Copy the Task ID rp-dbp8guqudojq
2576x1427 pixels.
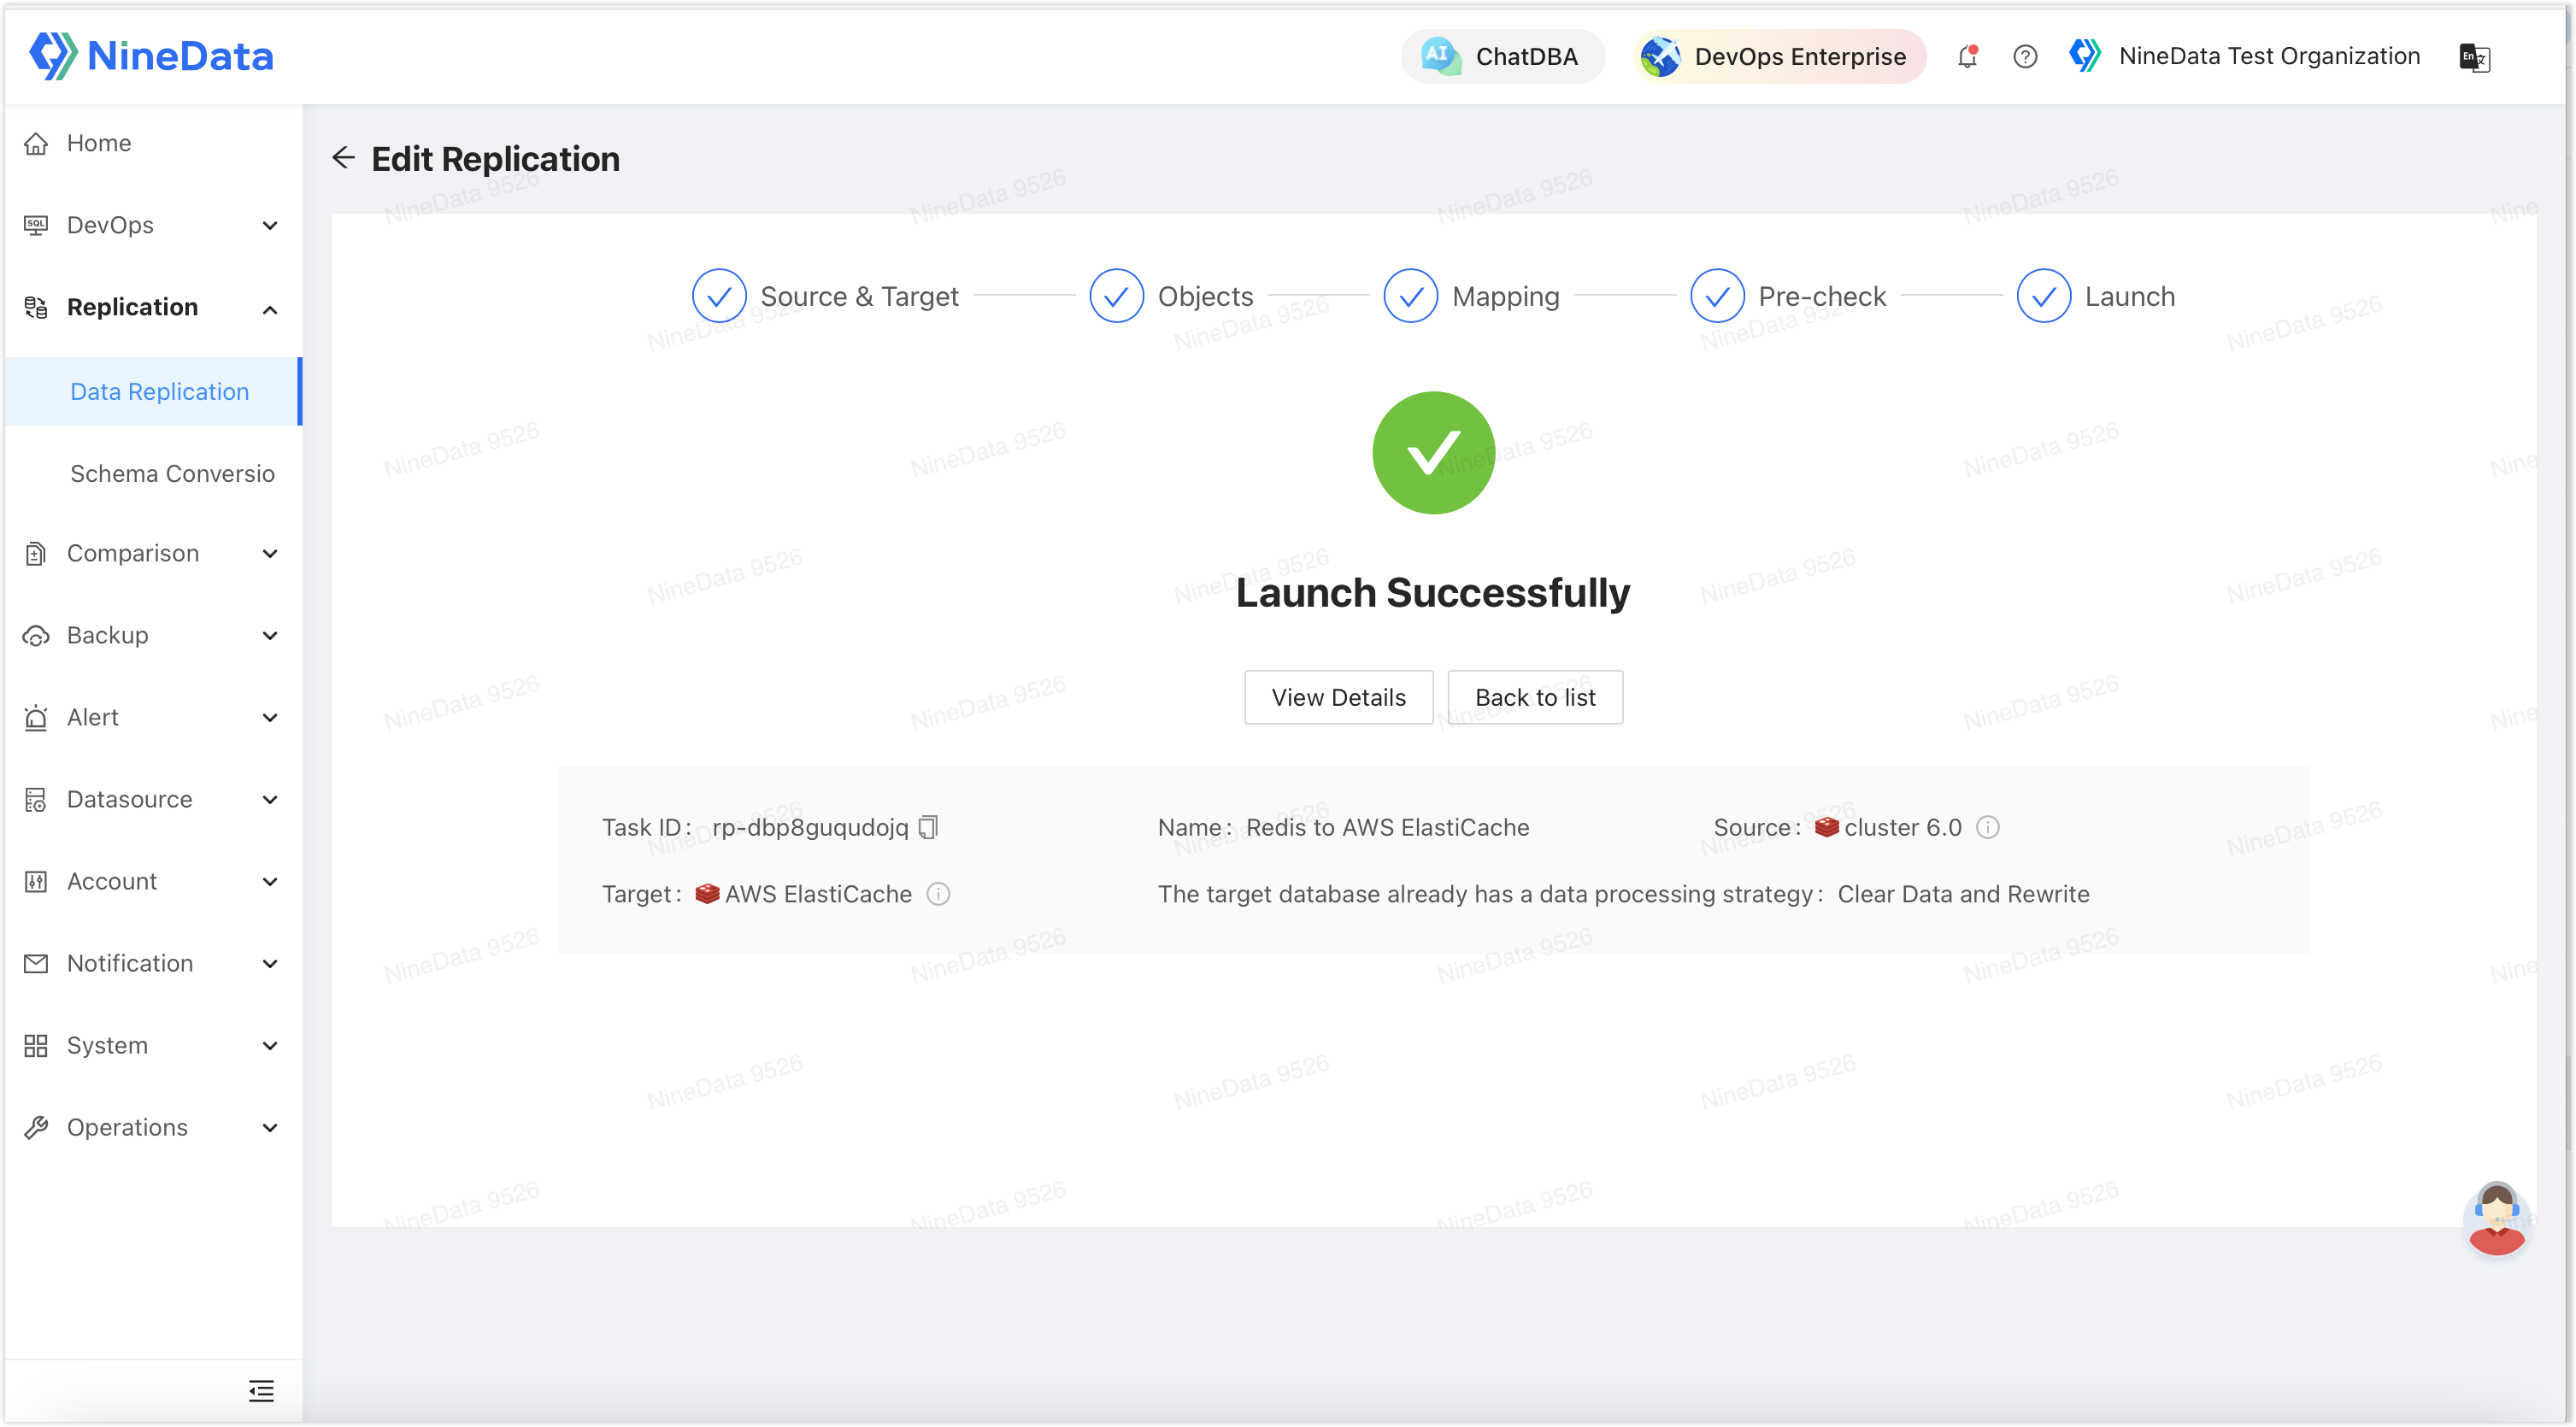pos(929,827)
